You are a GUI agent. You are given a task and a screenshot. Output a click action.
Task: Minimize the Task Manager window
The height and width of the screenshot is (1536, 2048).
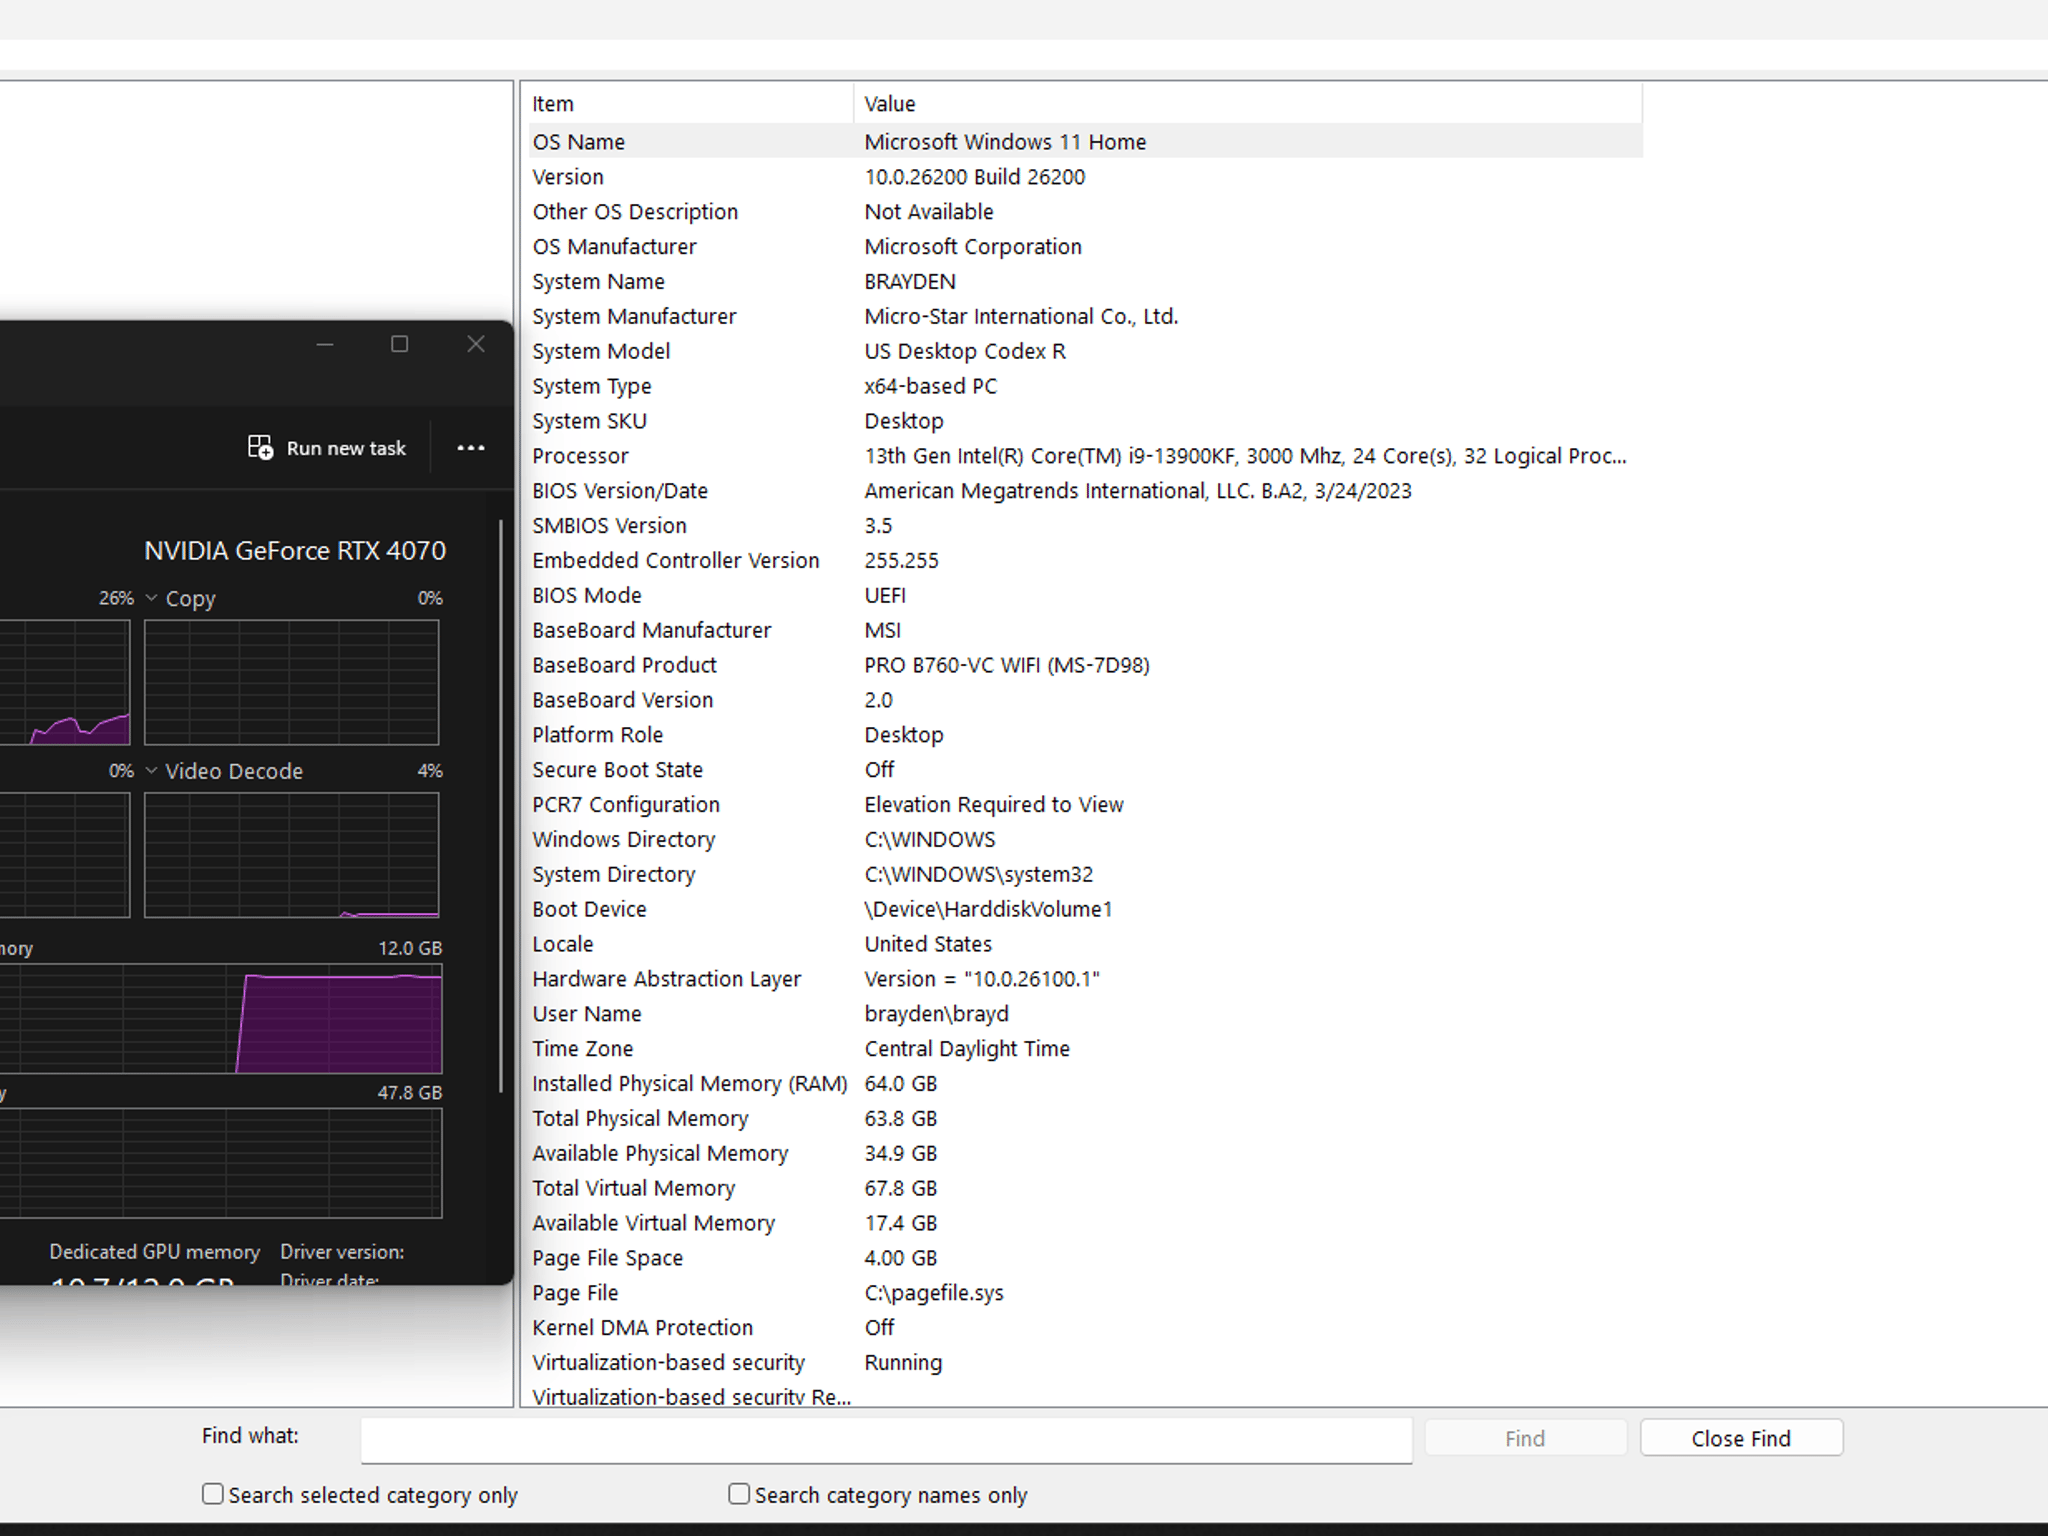(325, 344)
